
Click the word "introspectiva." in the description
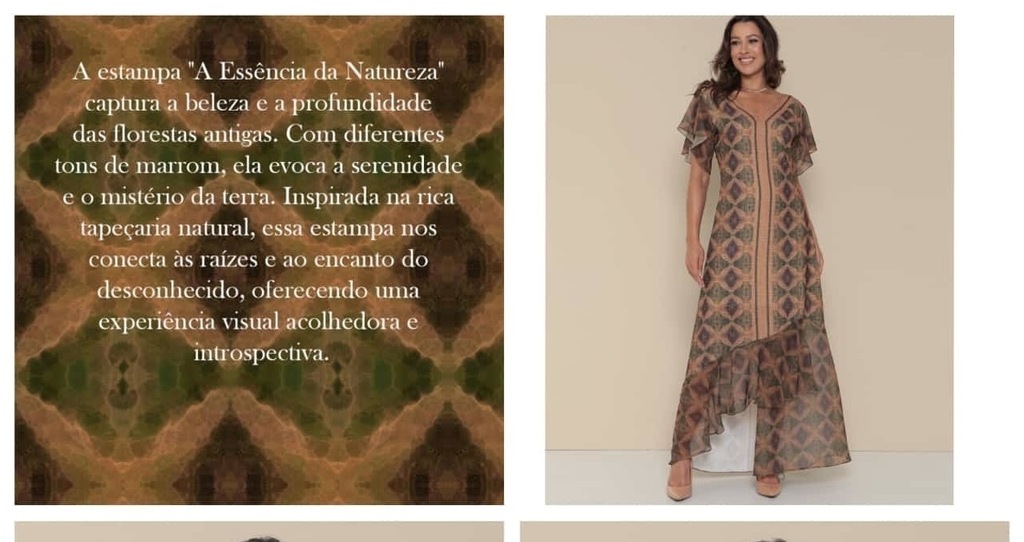(261, 353)
